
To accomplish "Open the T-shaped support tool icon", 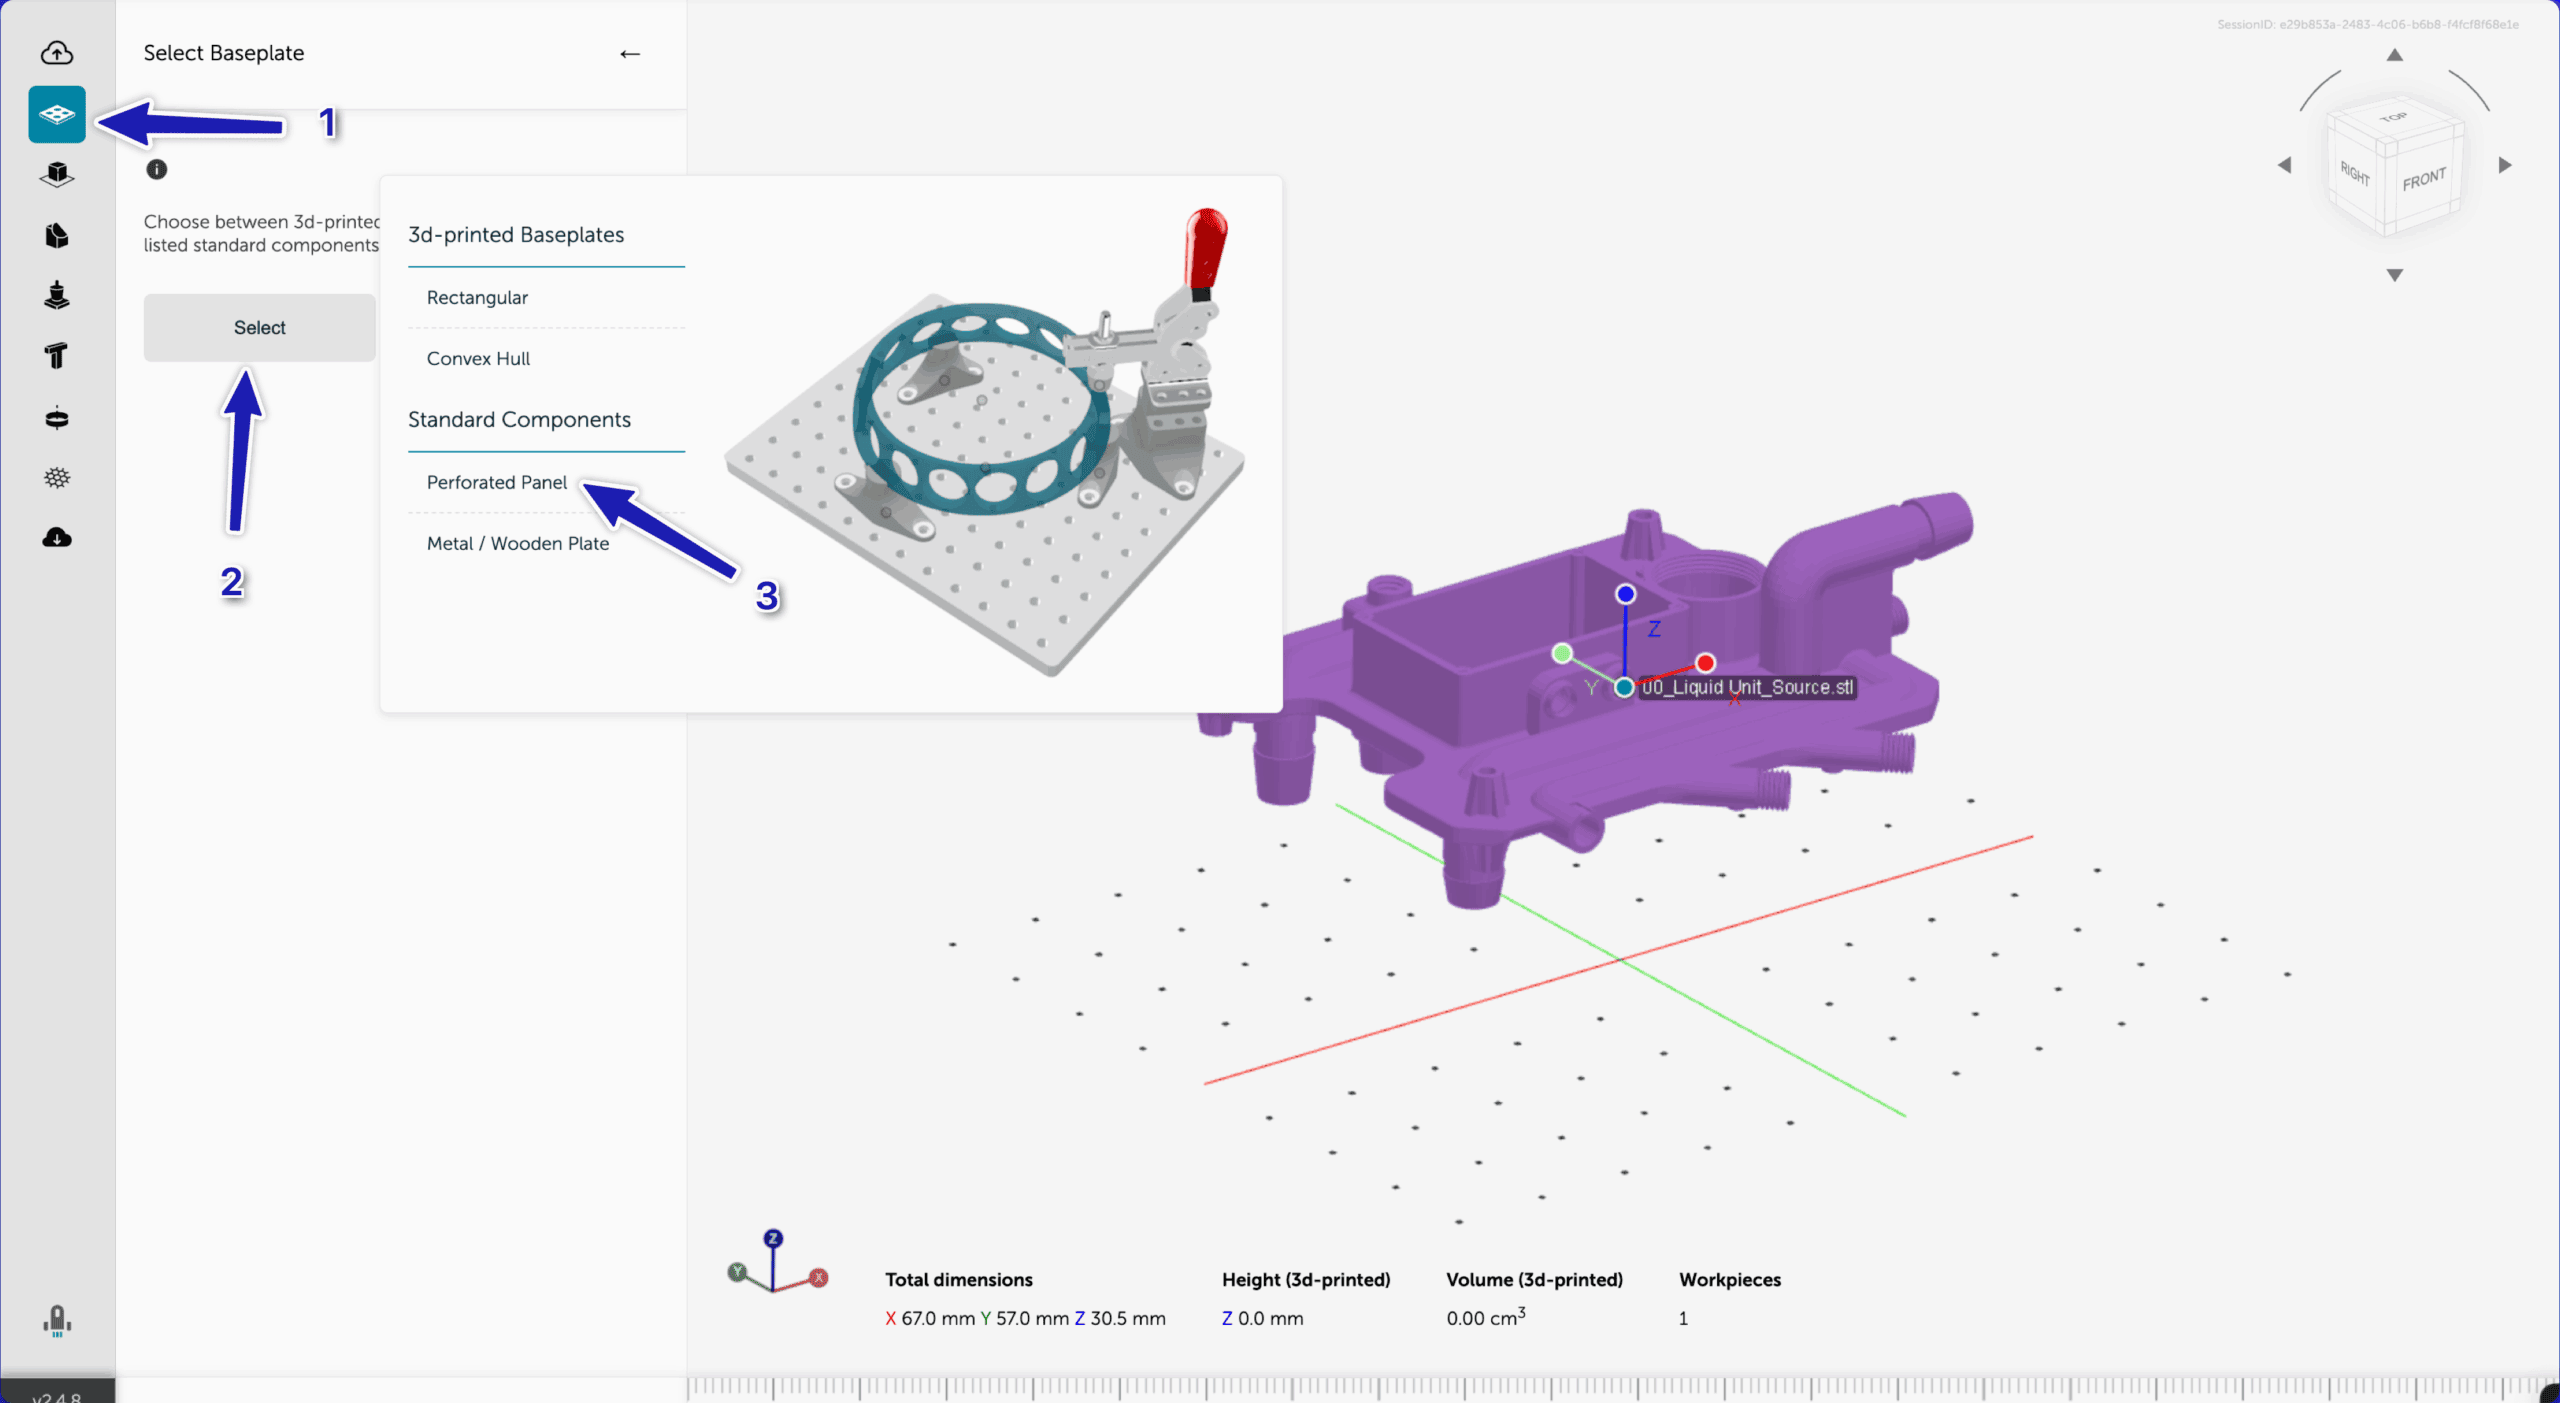I will coord(57,356).
